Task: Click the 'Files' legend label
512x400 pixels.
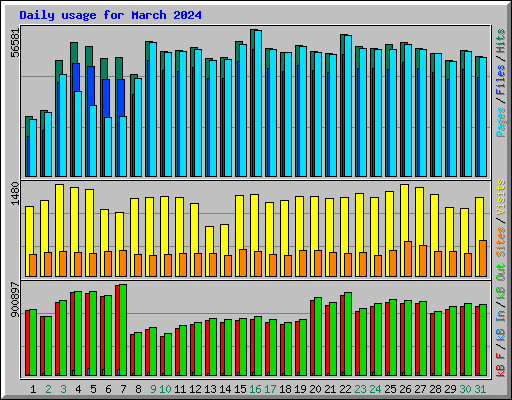Action: pos(501,80)
